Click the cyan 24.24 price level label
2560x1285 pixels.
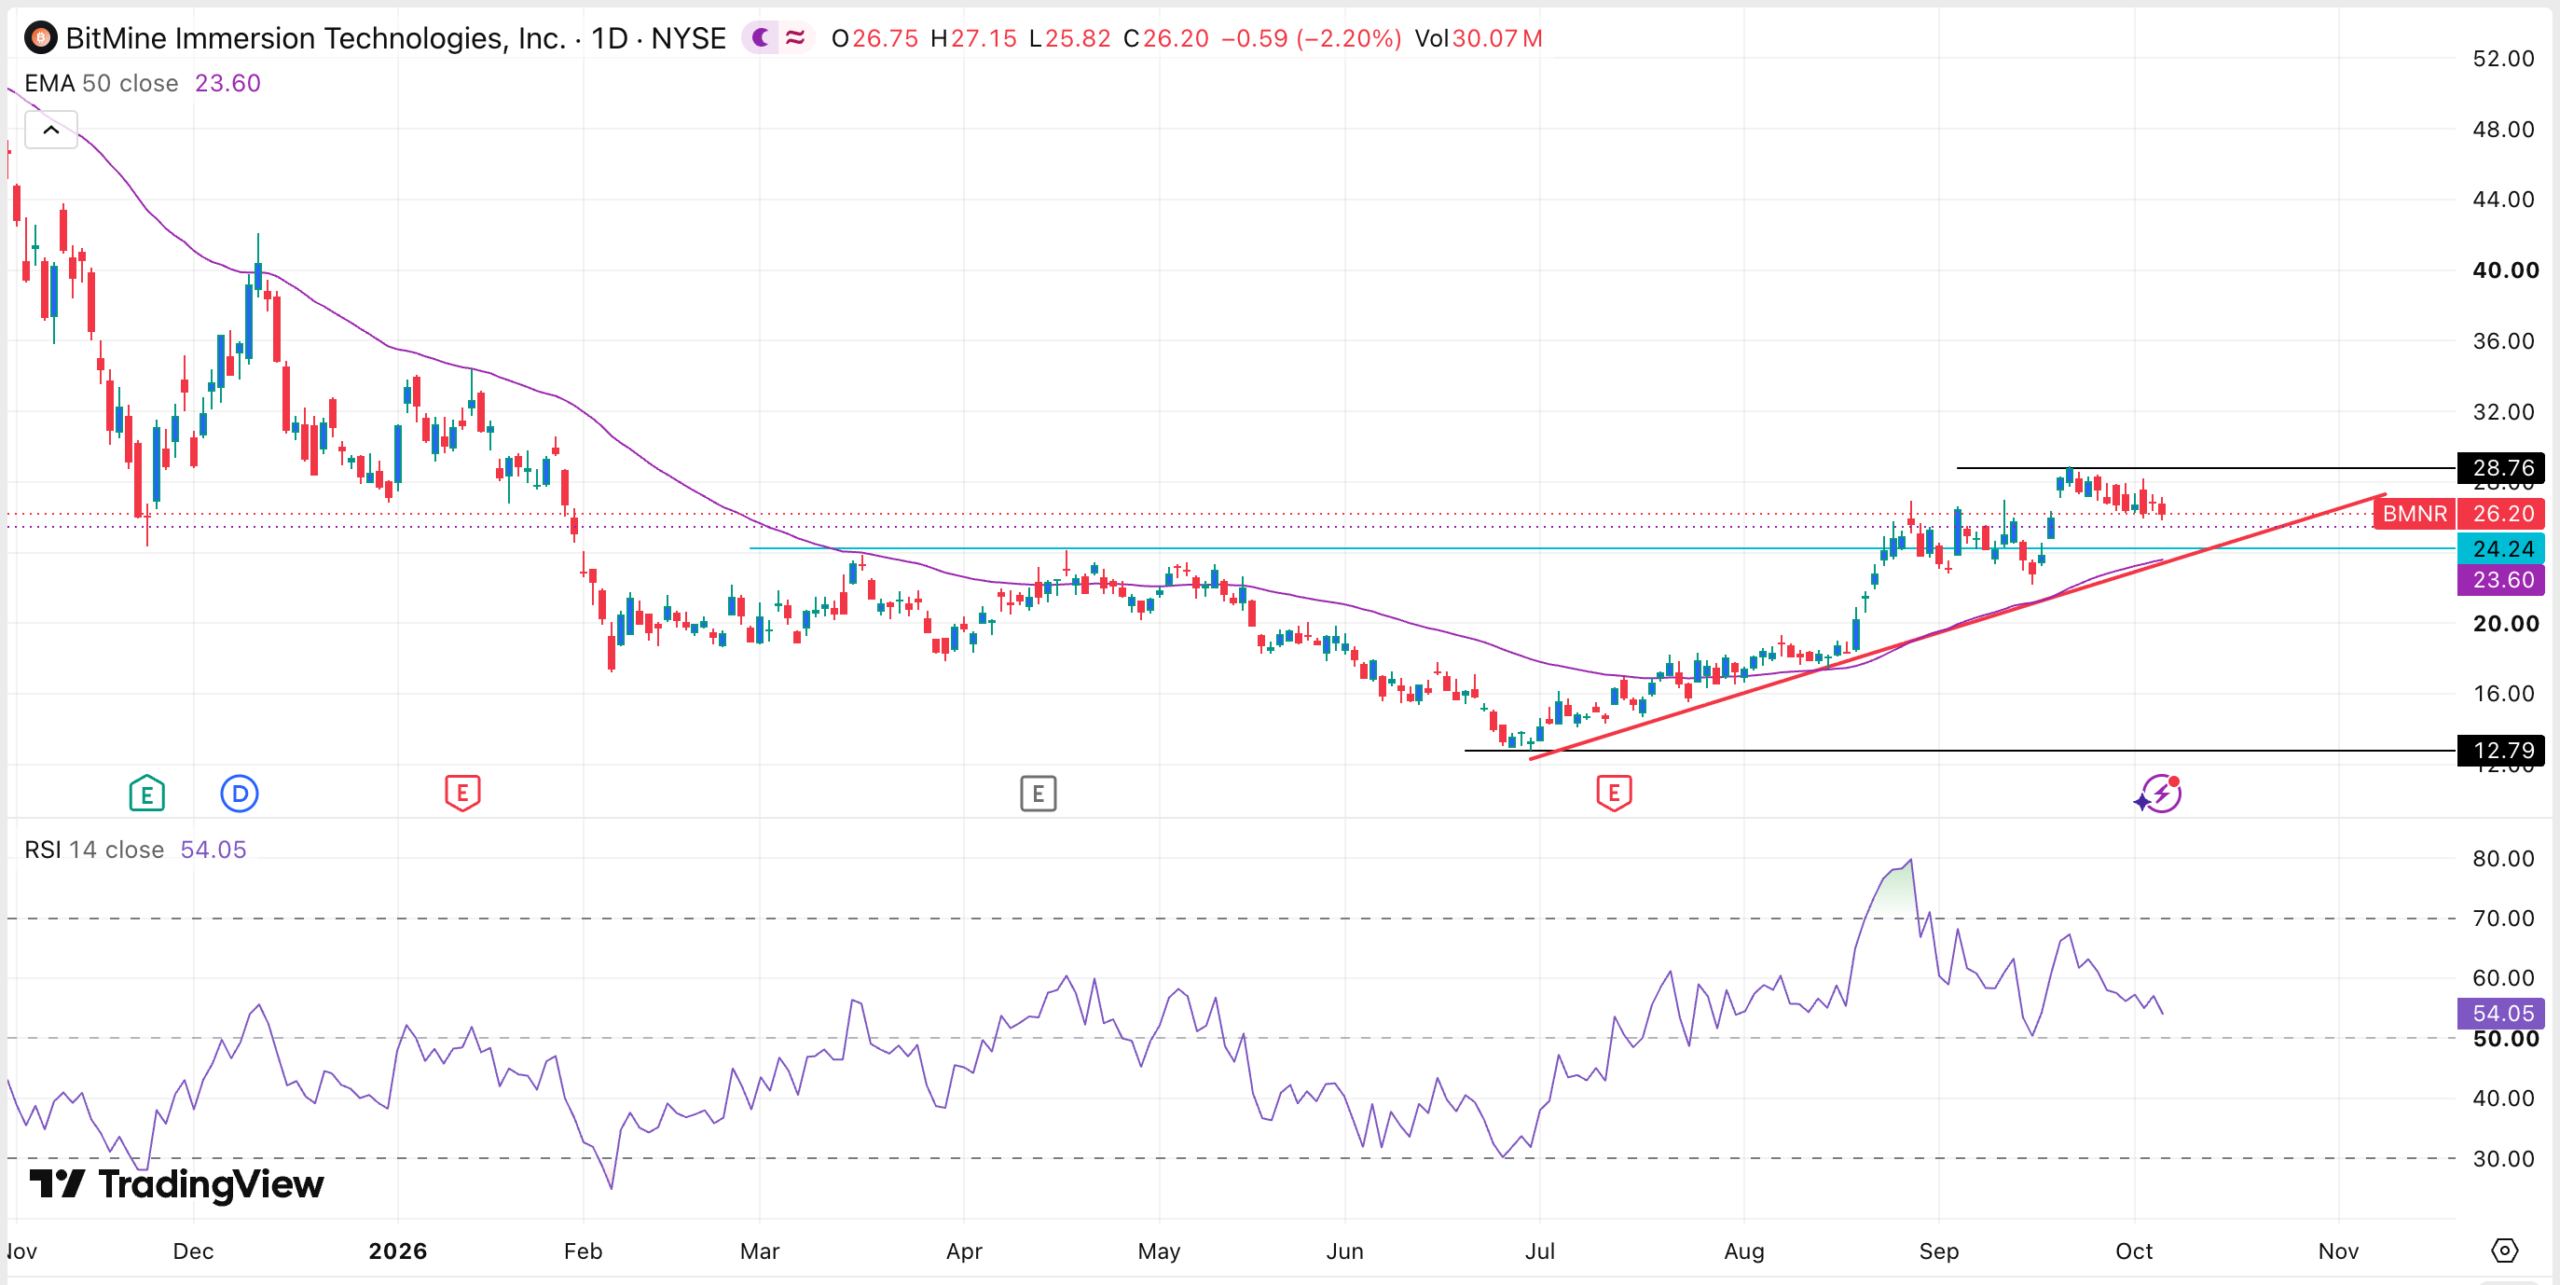point(2501,548)
